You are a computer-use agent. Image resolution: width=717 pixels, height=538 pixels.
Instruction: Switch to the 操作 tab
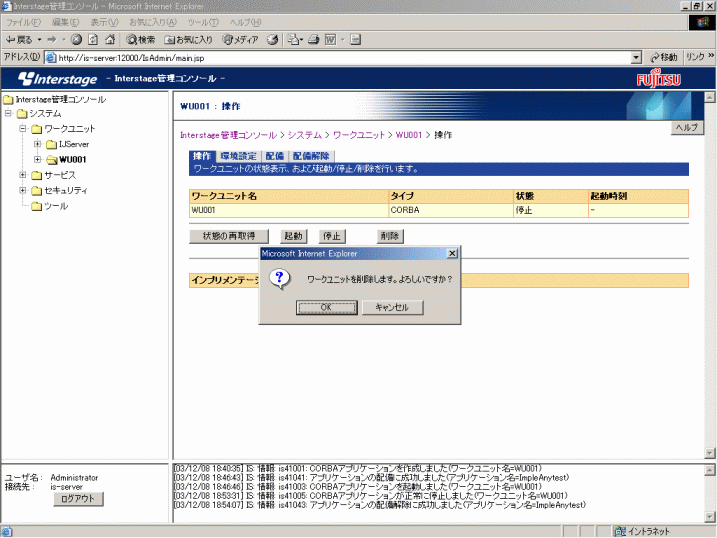(202, 156)
